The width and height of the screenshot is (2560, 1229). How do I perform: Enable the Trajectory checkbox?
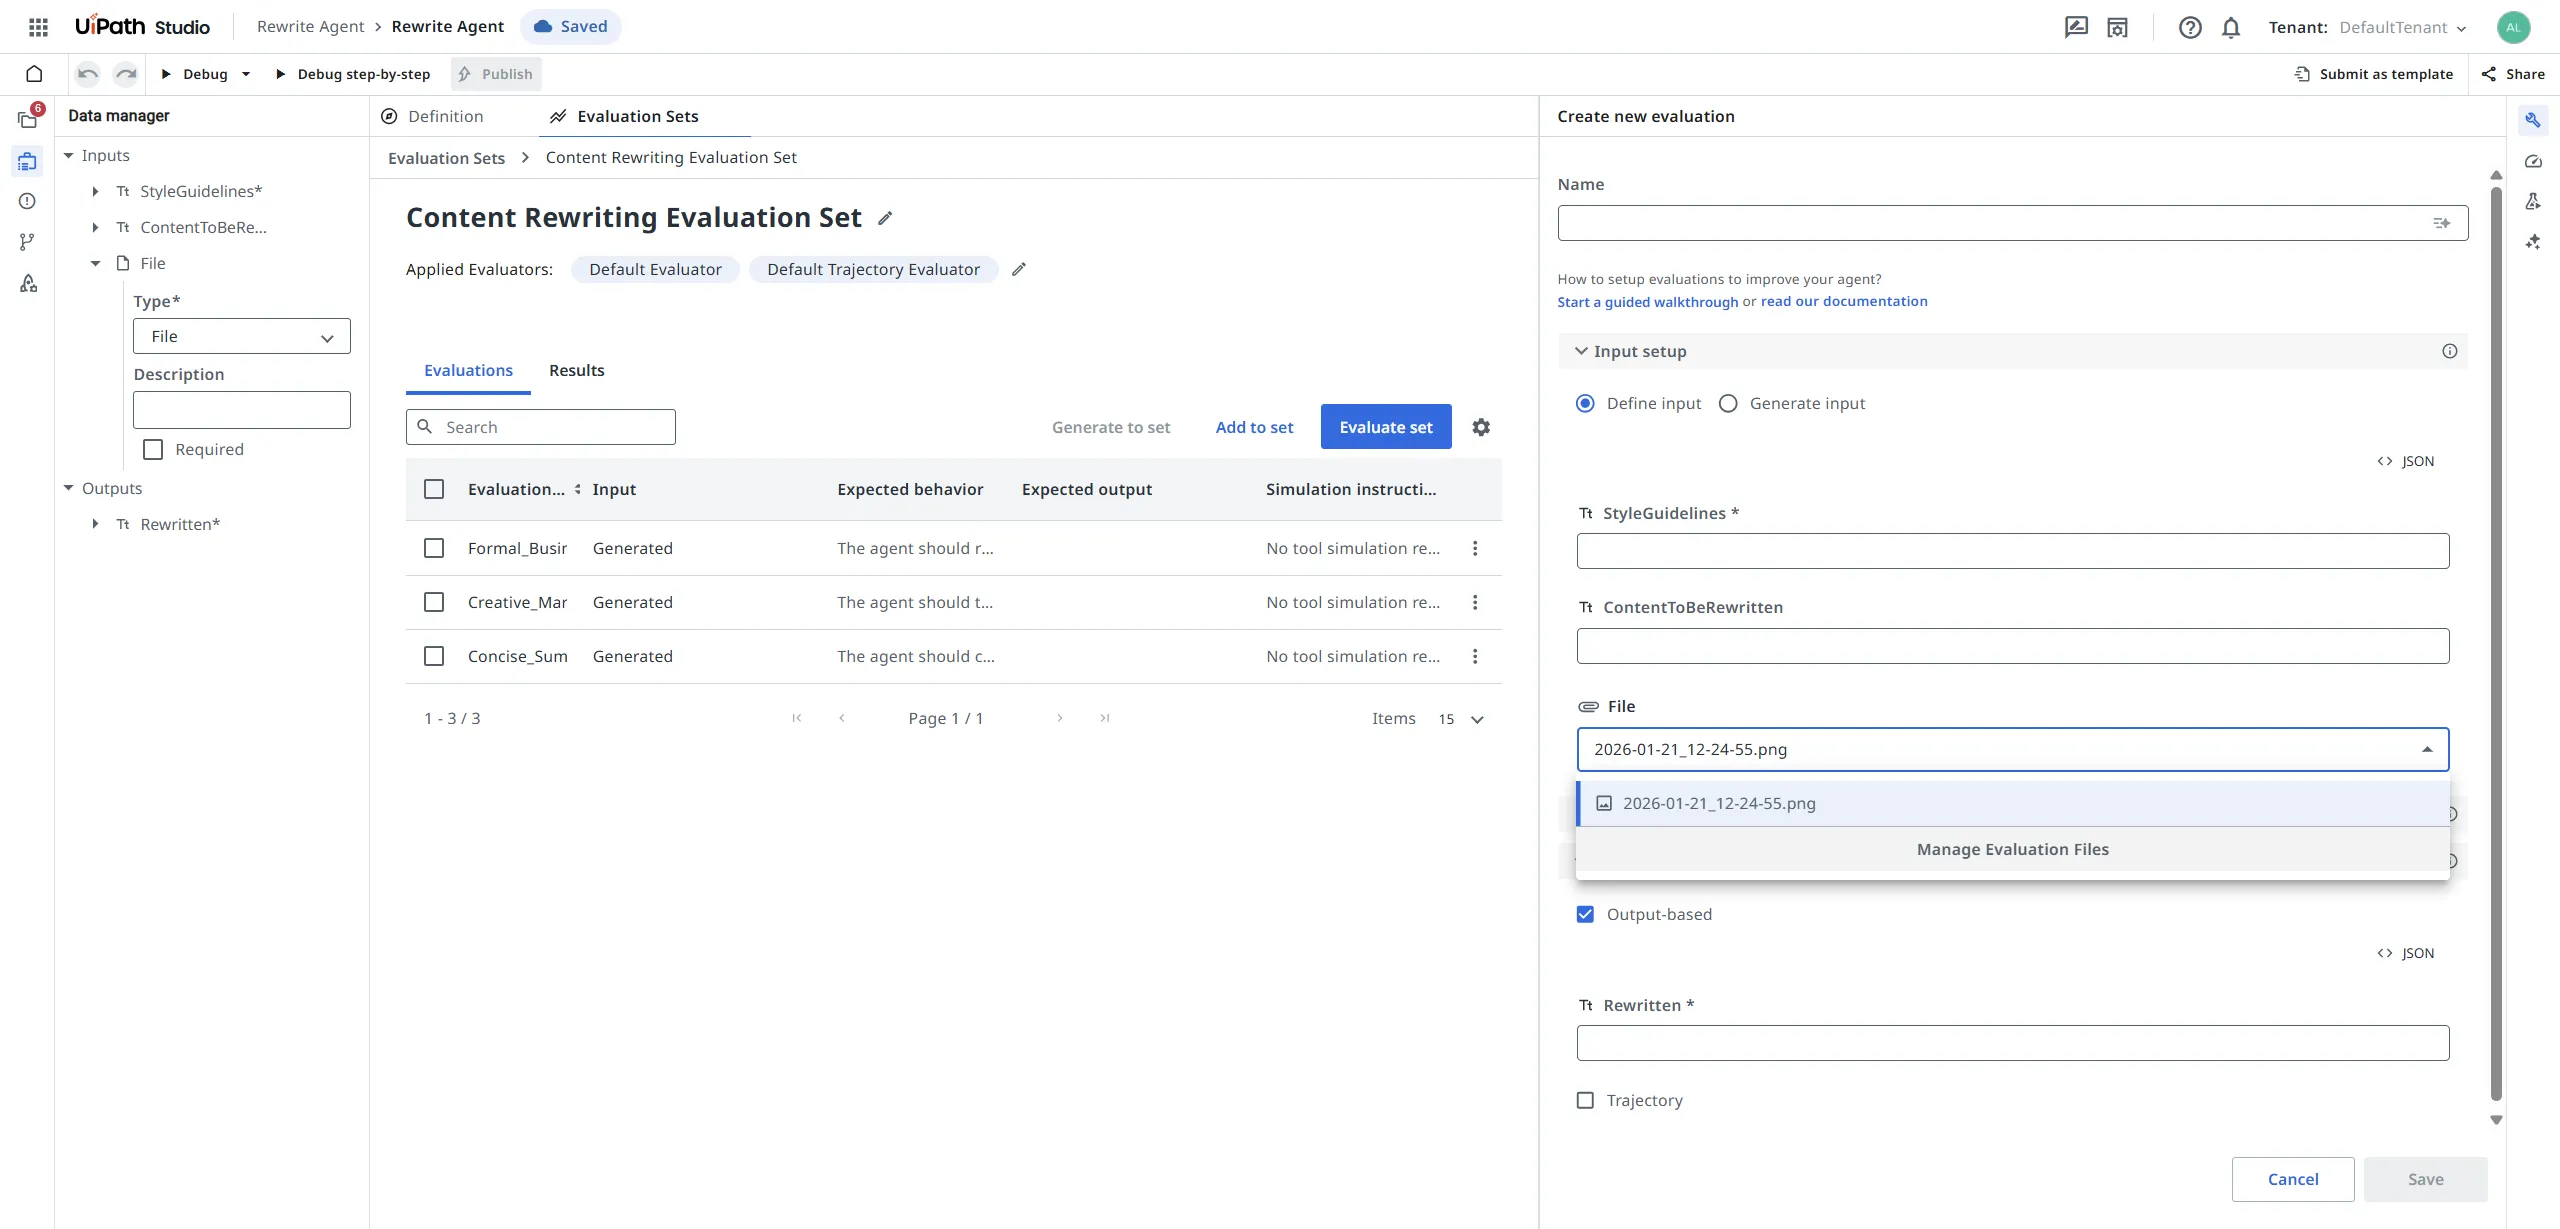[1585, 1100]
